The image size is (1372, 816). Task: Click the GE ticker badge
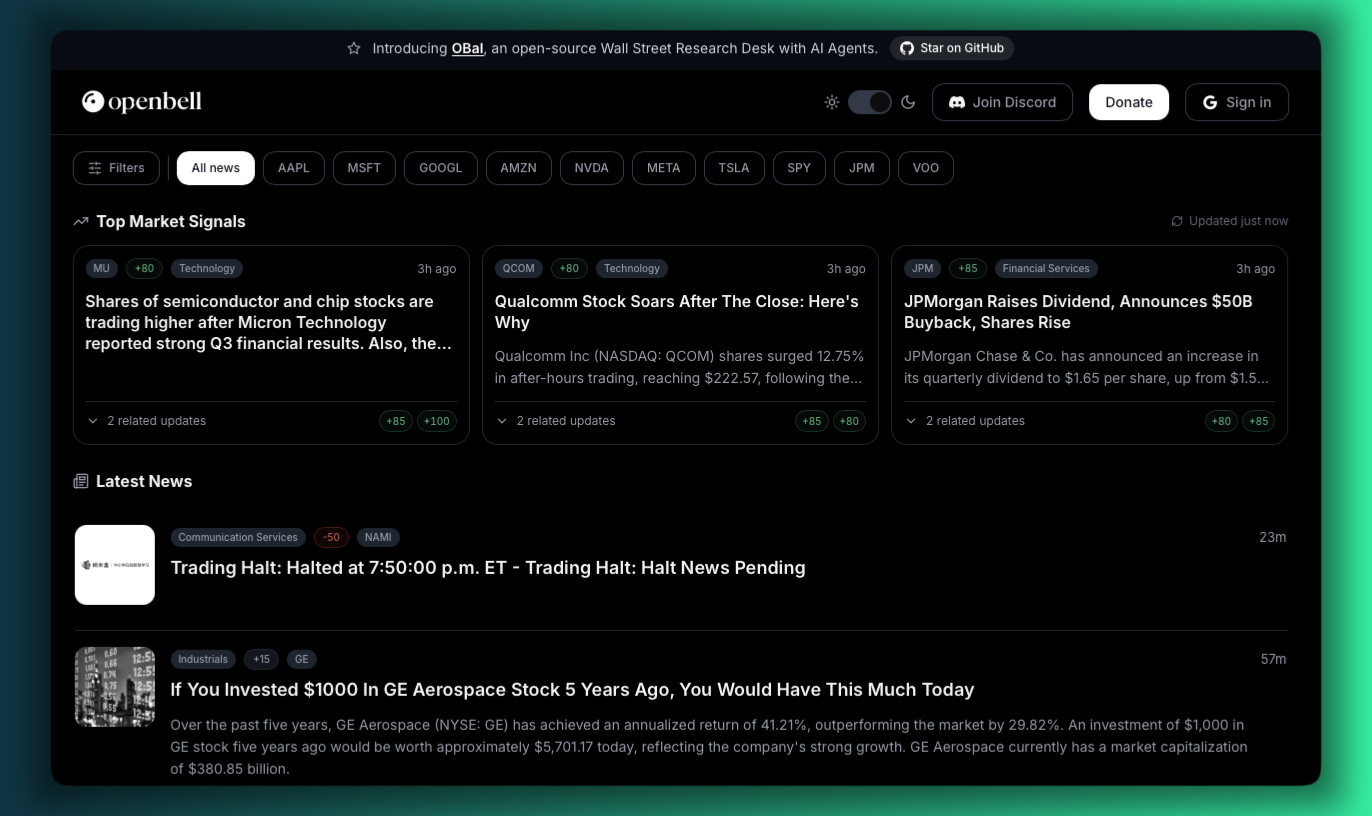click(x=302, y=659)
